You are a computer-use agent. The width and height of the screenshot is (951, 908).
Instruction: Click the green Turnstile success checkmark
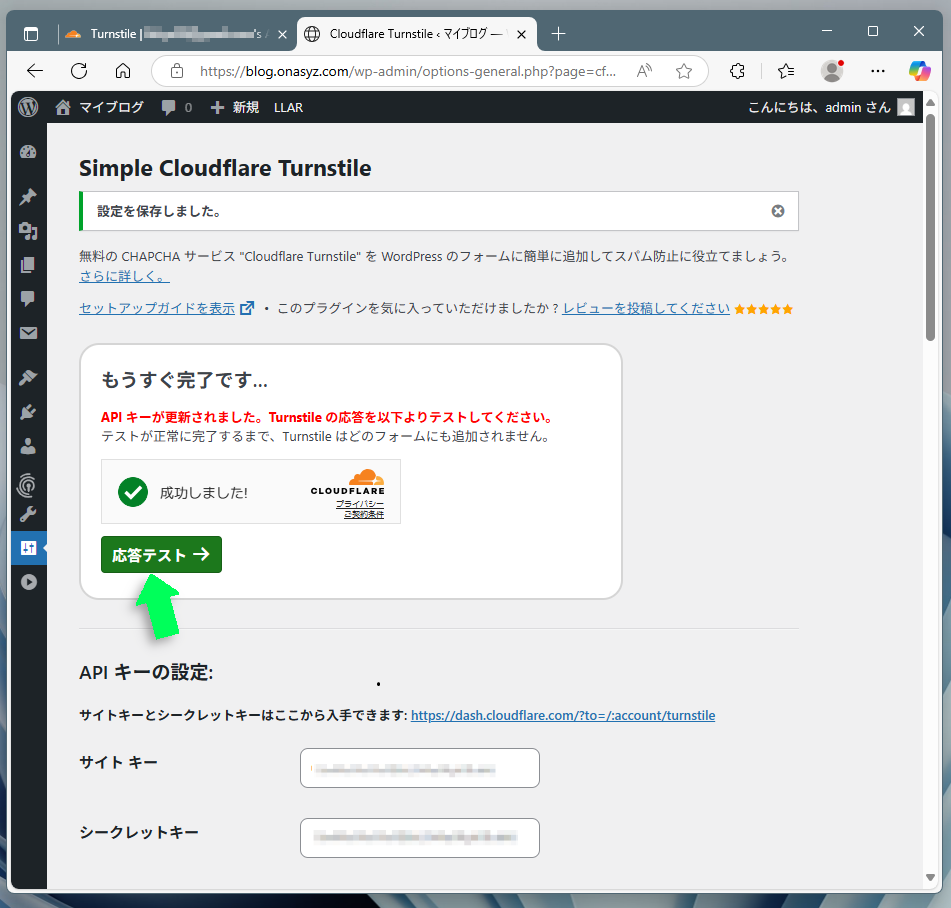click(133, 492)
